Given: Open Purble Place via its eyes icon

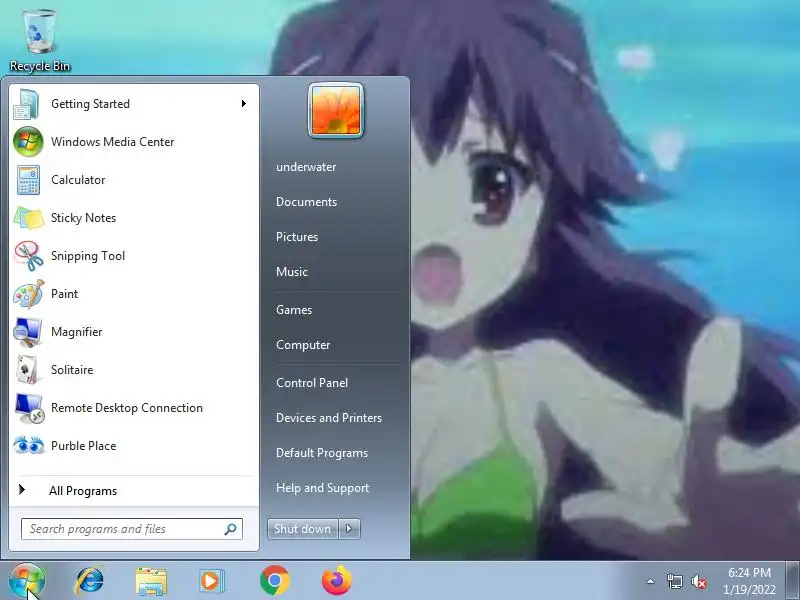Looking at the screenshot, I should 29,445.
